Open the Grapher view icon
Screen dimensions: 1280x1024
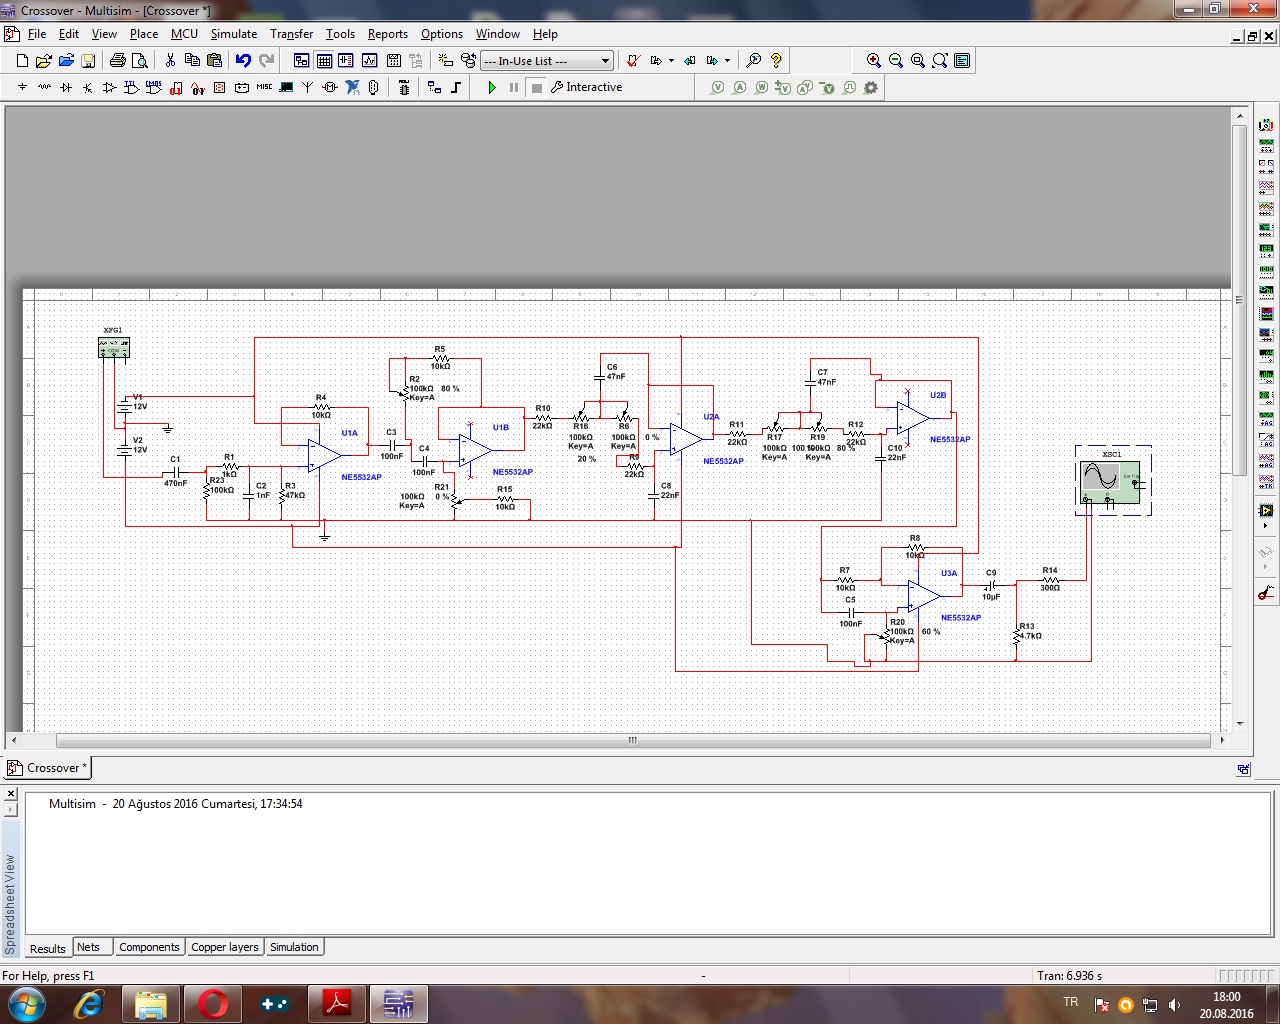coord(370,61)
